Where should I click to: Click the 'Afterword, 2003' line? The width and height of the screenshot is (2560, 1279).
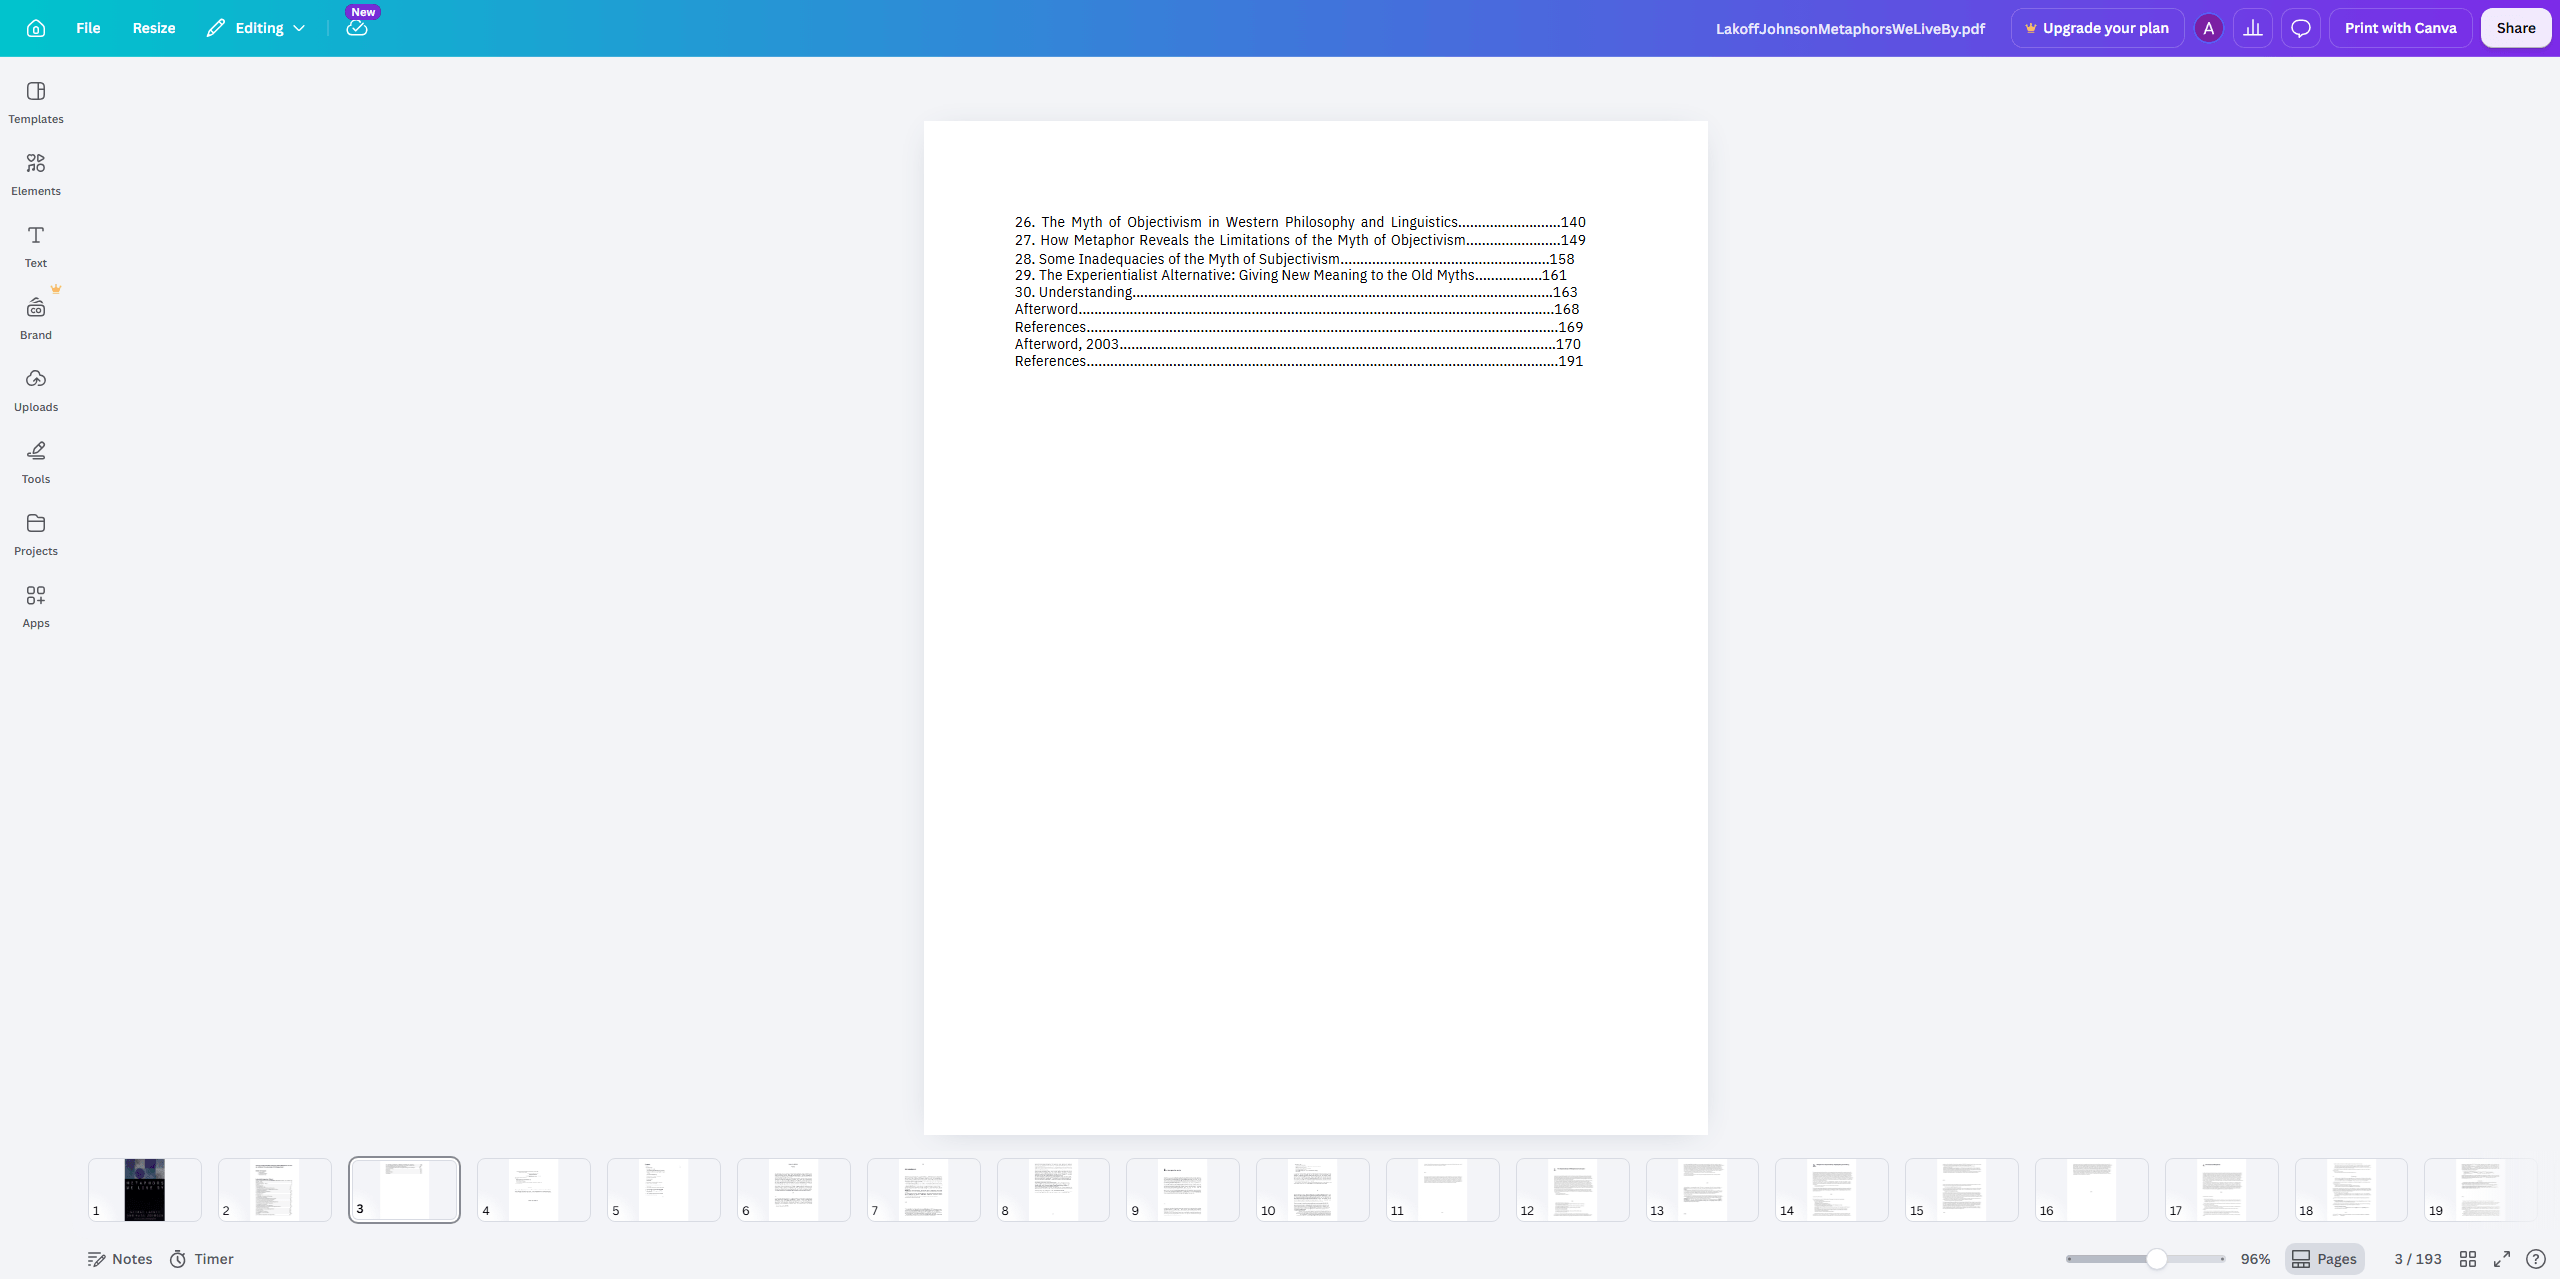click(1298, 344)
